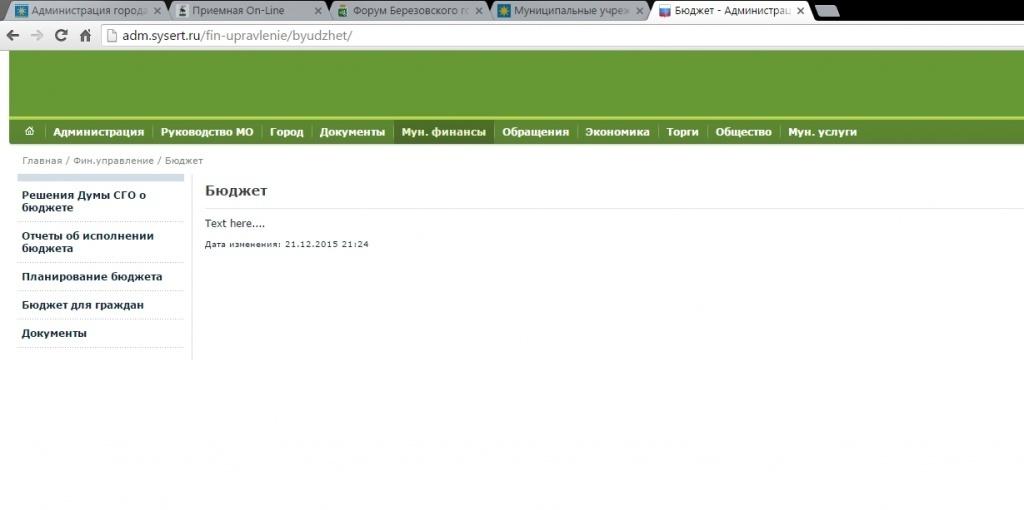Select Мун. финансы in navigation bar
The width and height of the screenshot is (1024, 510).
(x=443, y=132)
